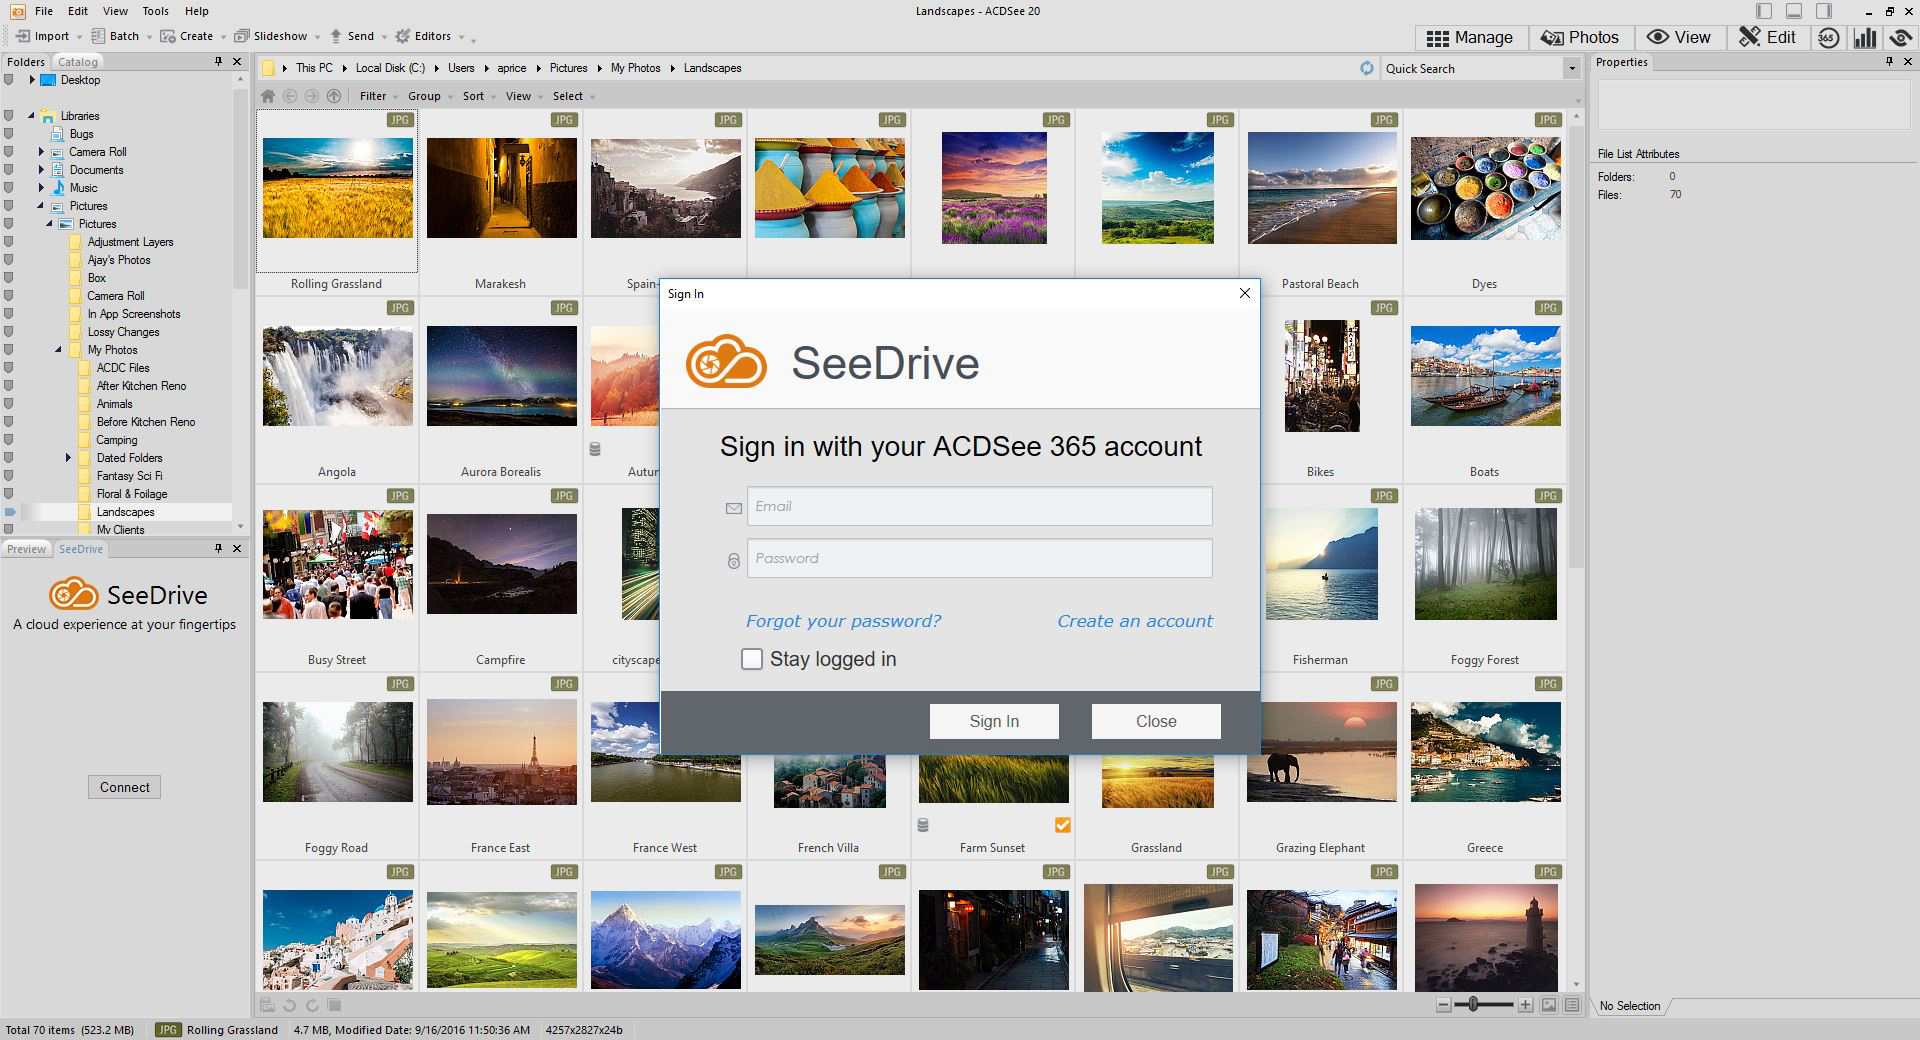Go forward with the right arrow icon

pos(312,96)
